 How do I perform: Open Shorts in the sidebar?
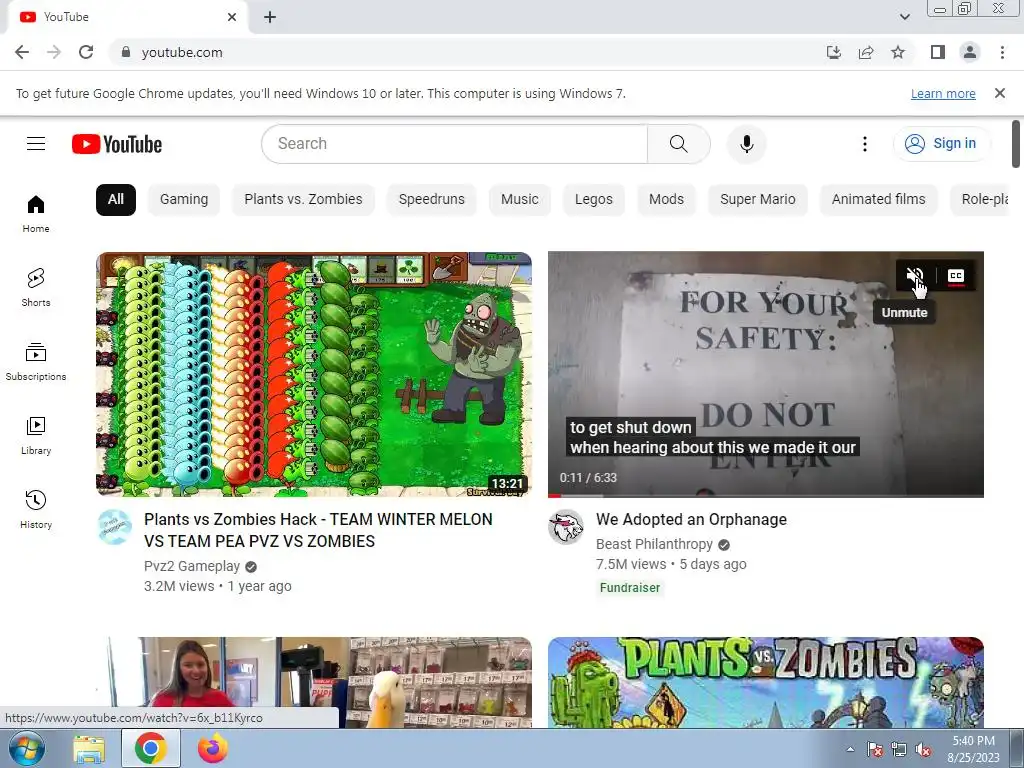(x=36, y=287)
